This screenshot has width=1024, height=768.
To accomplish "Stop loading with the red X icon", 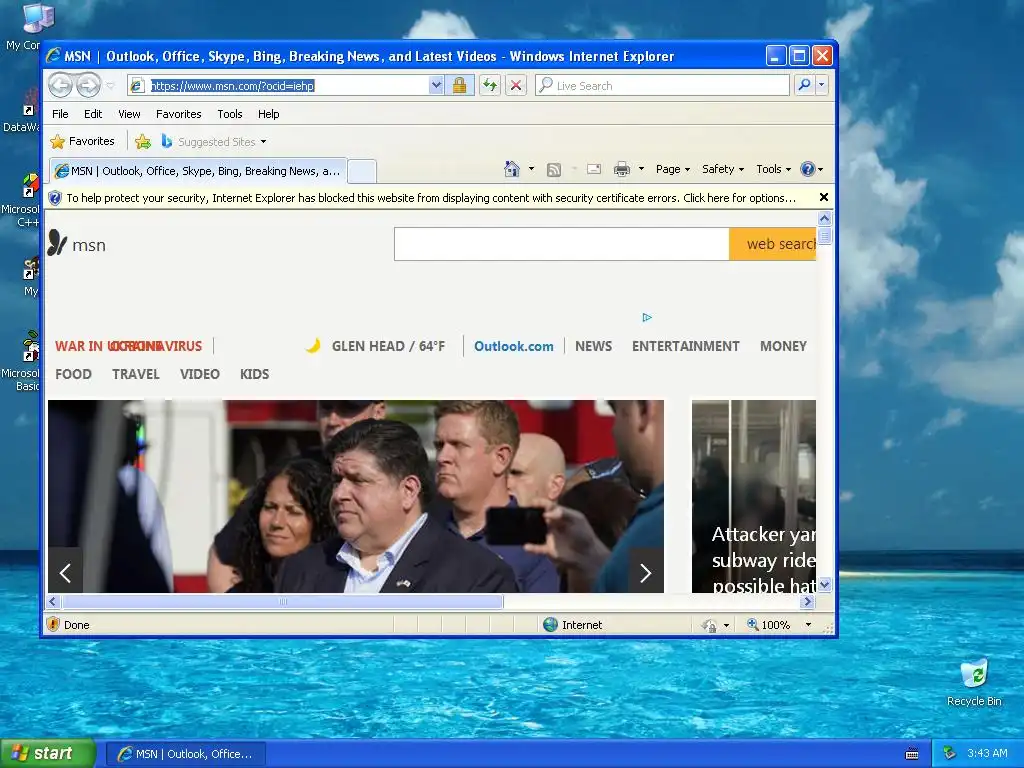I will (516, 86).
